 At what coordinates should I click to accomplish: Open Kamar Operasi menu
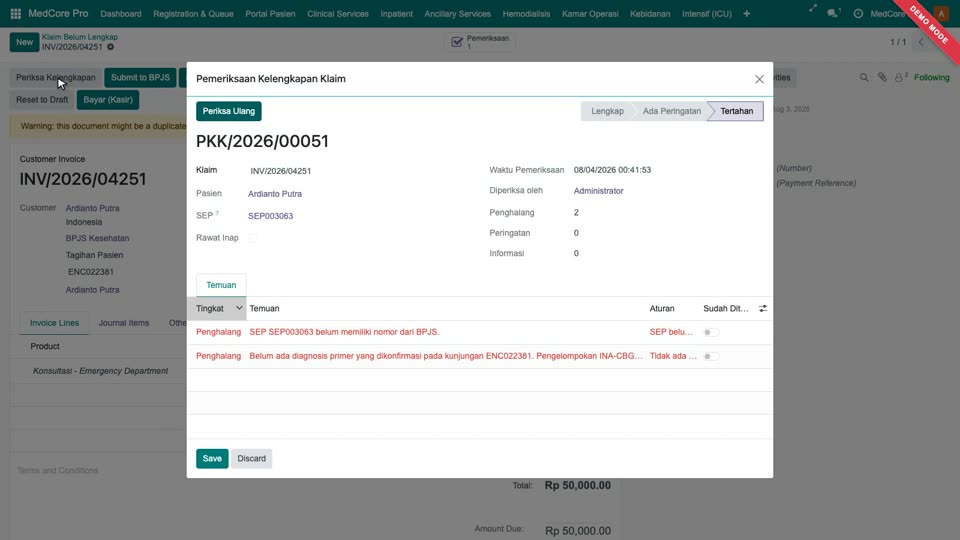590,13
